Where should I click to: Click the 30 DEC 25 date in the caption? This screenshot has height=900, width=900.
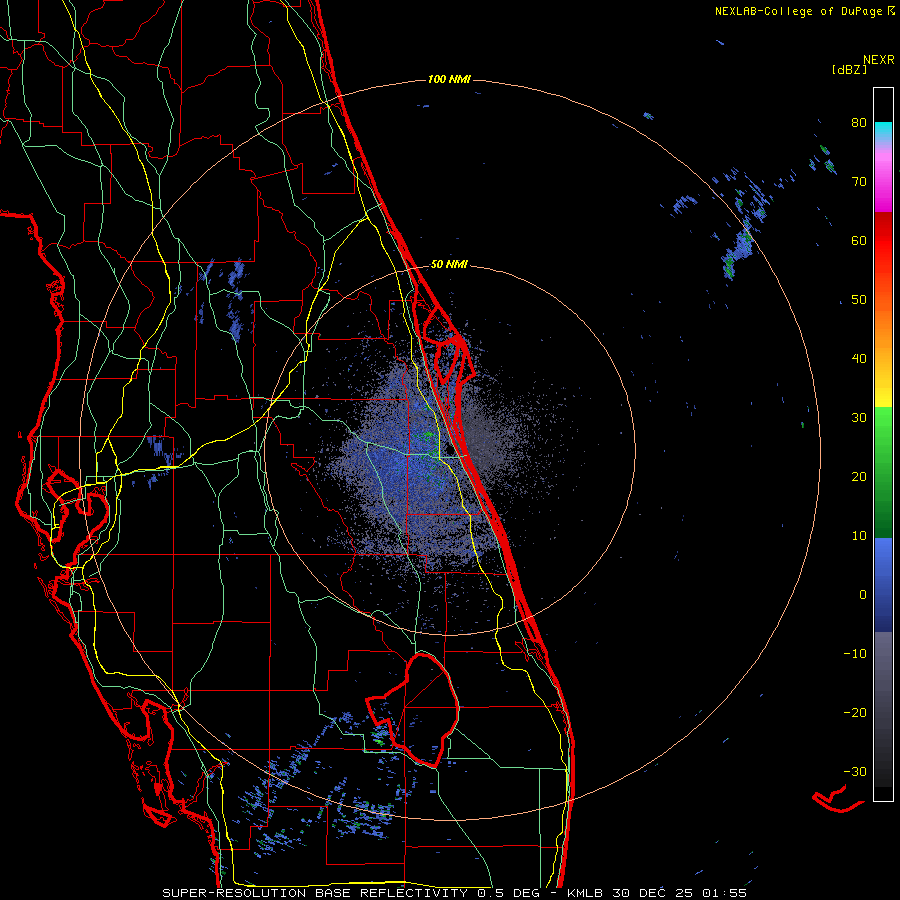coord(651,893)
